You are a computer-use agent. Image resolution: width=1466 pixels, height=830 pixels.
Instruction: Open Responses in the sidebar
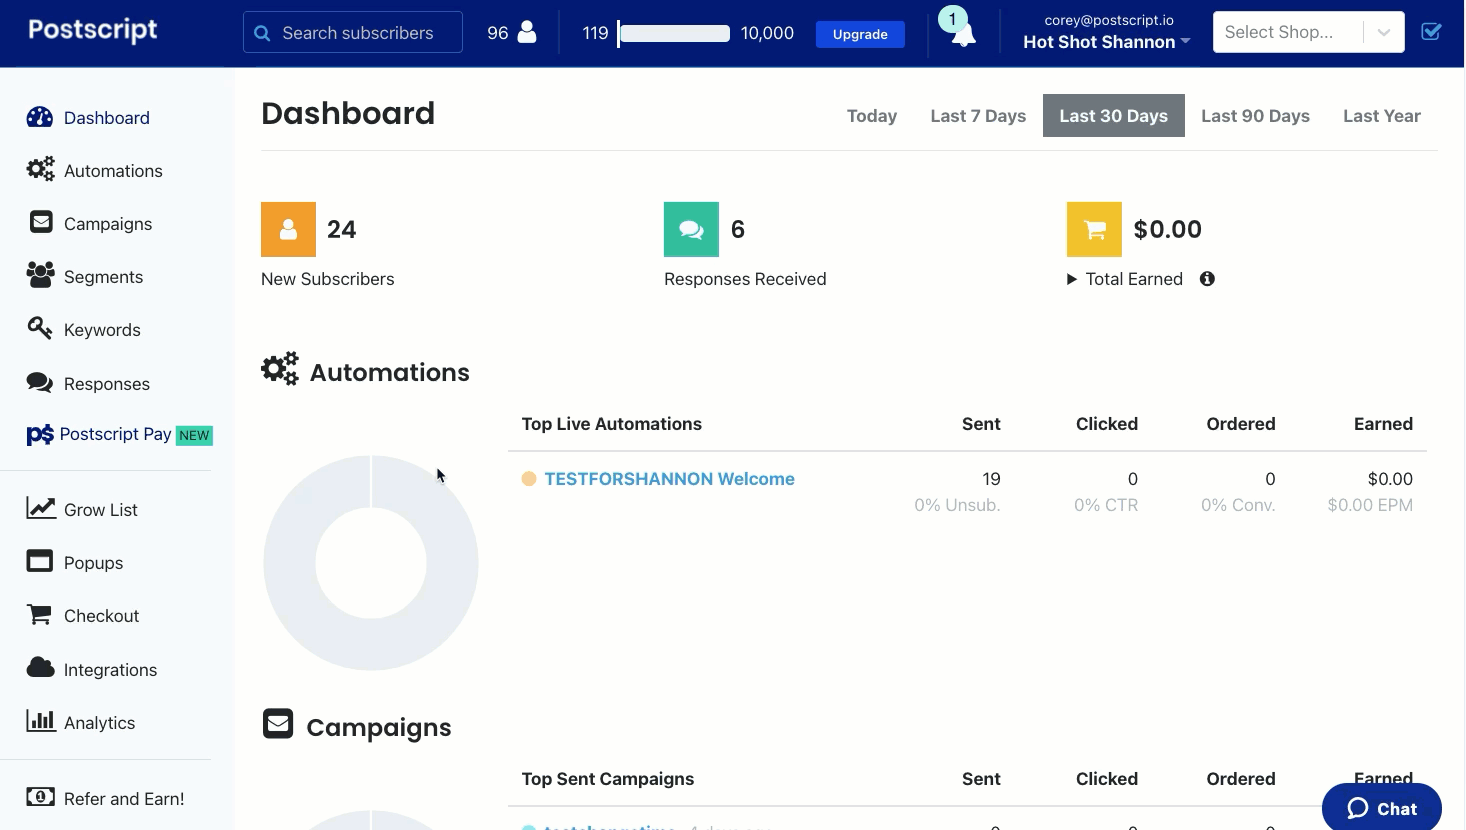(107, 384)
